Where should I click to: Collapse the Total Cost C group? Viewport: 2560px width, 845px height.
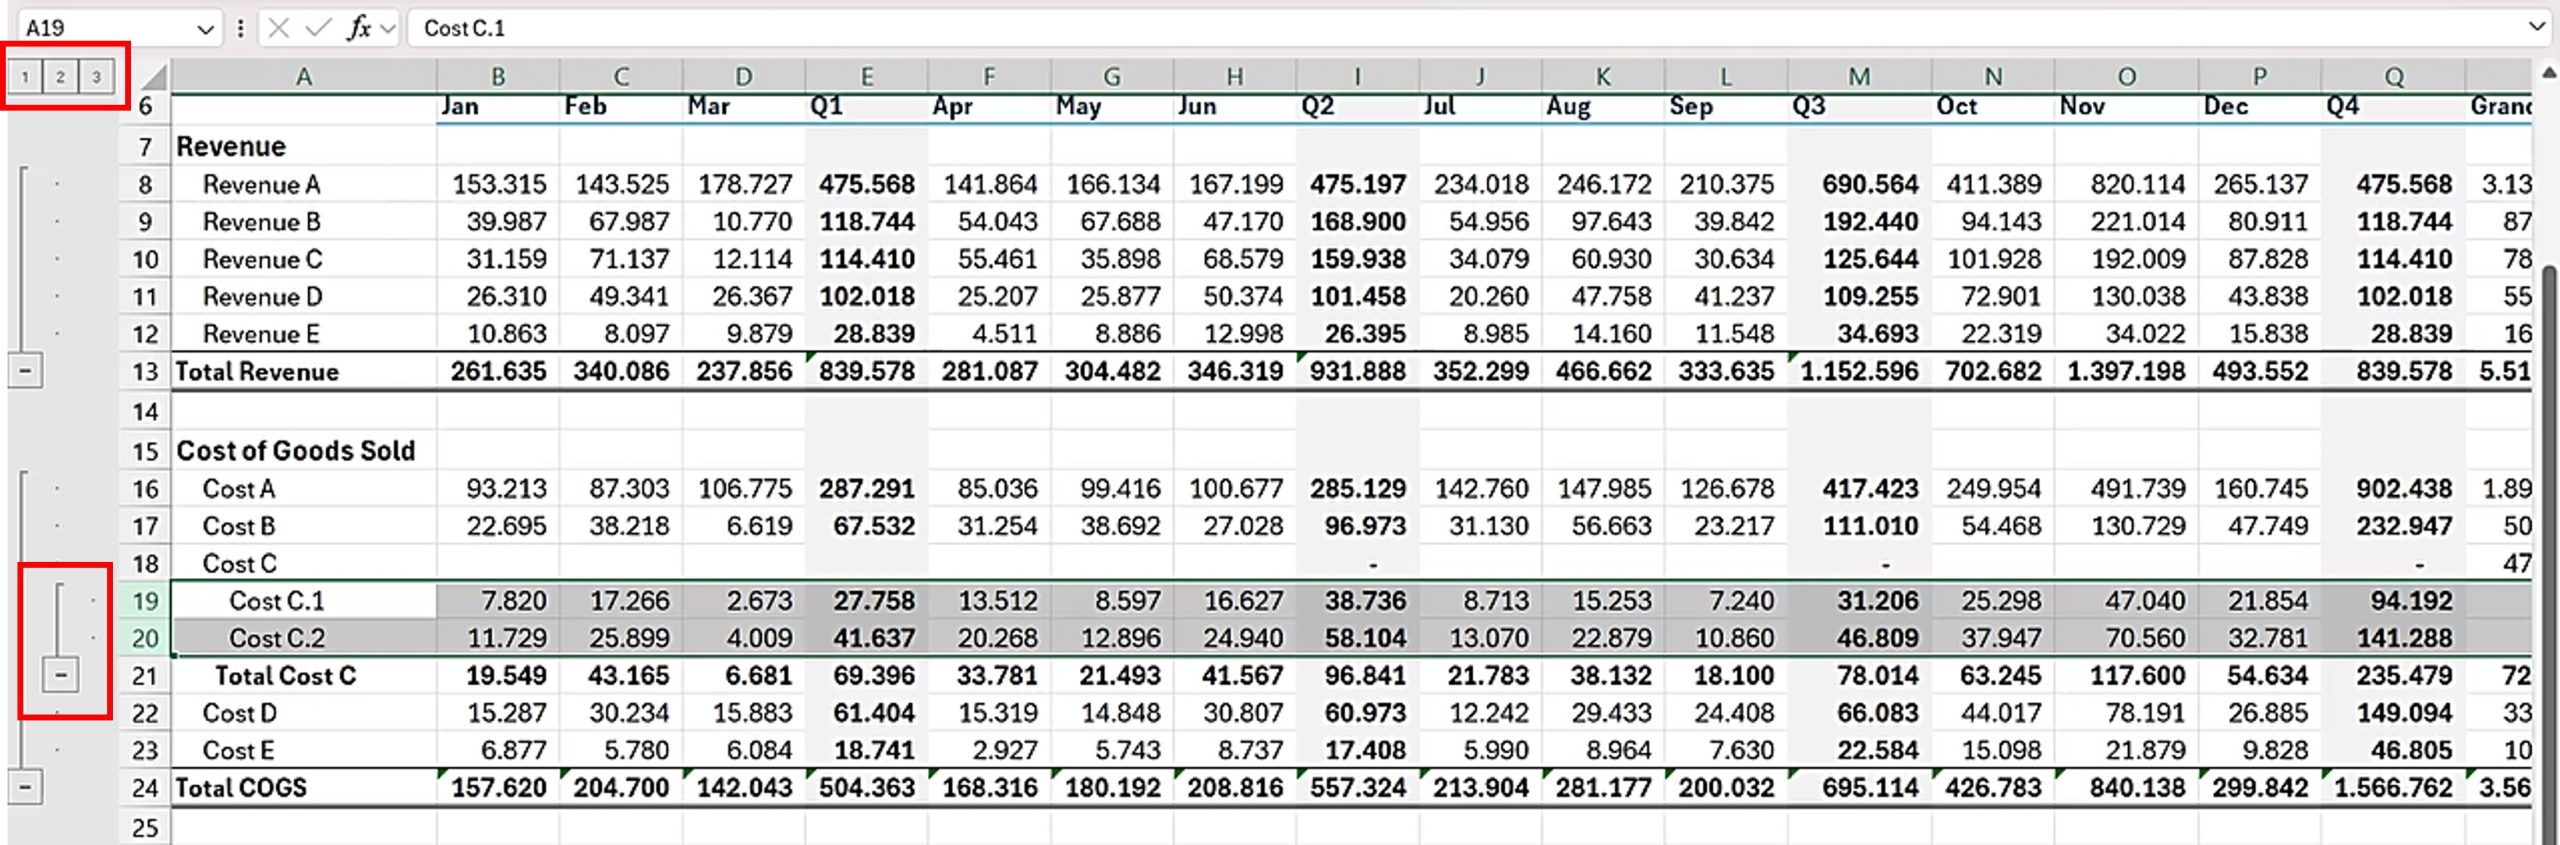click(x=61, y=676)
